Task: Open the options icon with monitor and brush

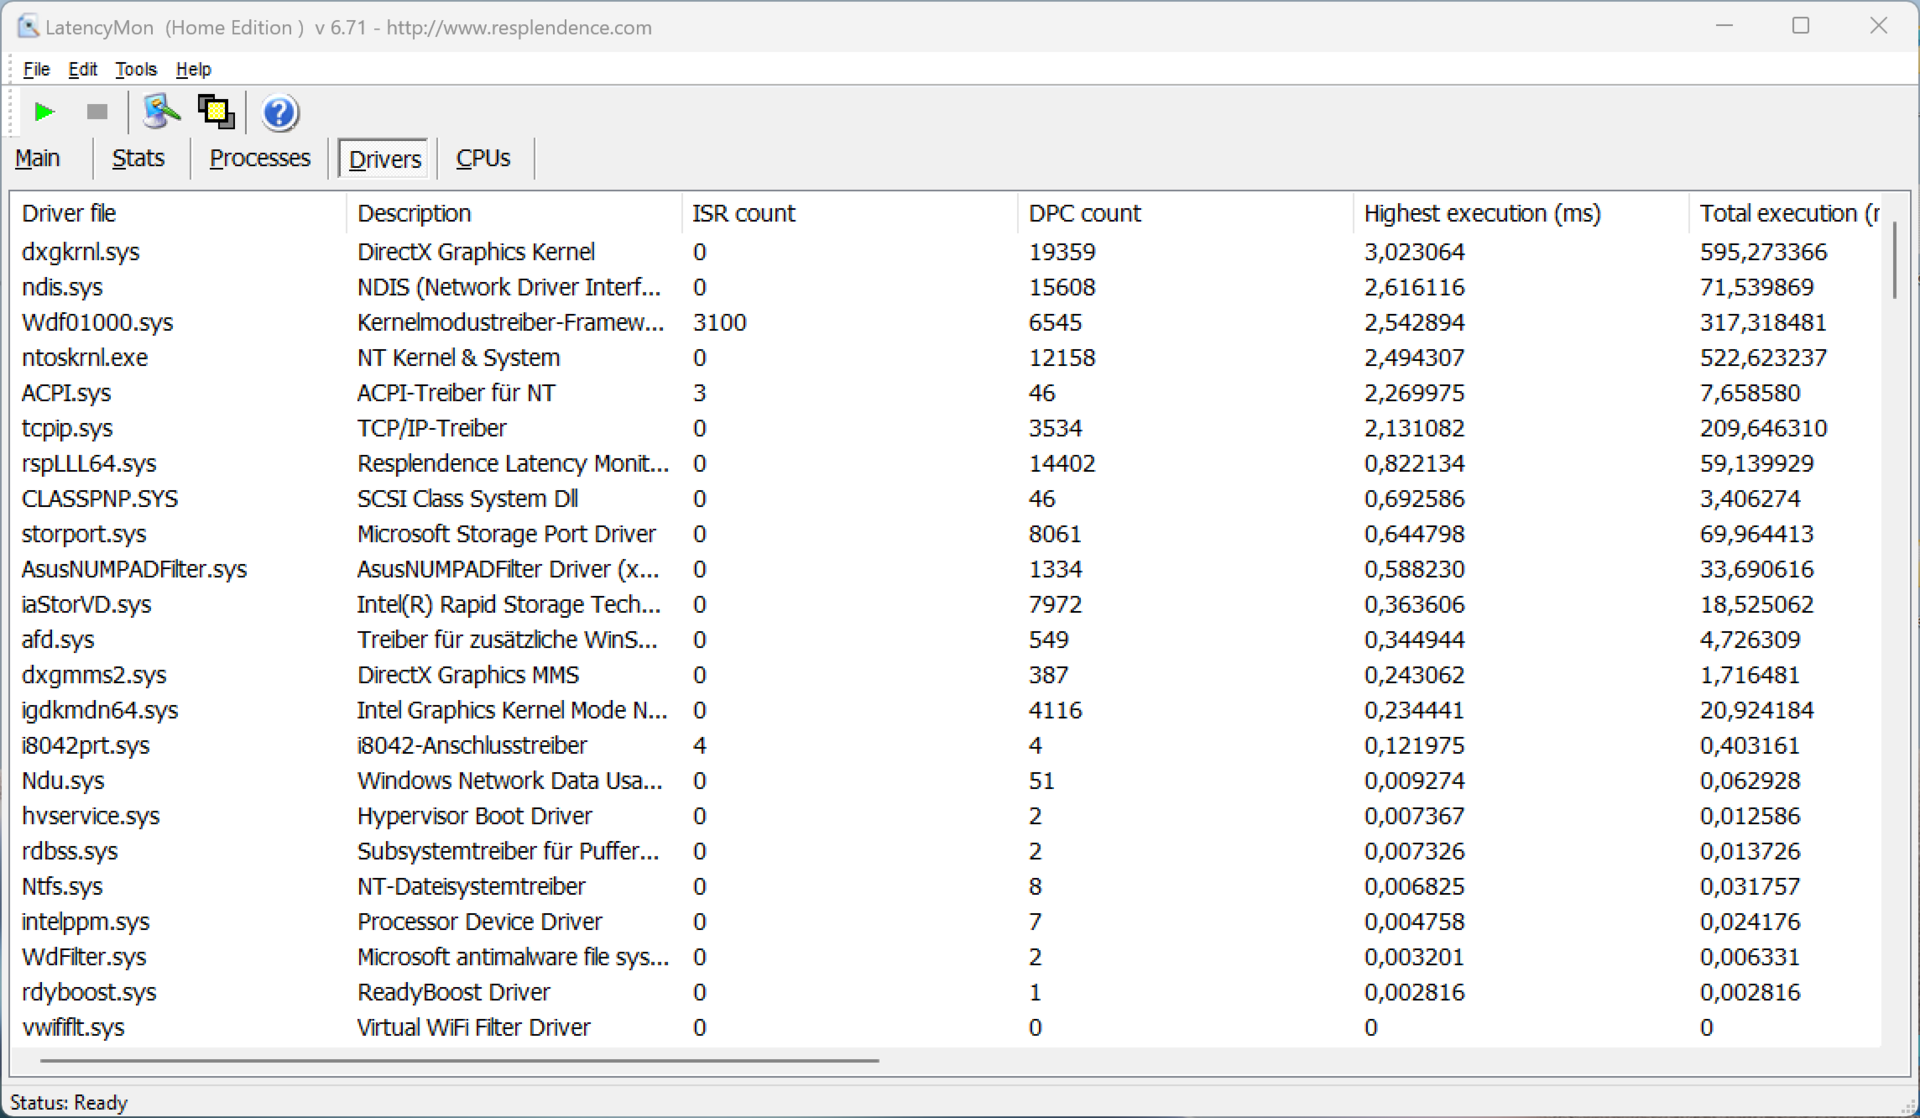Action: [161, 112]
